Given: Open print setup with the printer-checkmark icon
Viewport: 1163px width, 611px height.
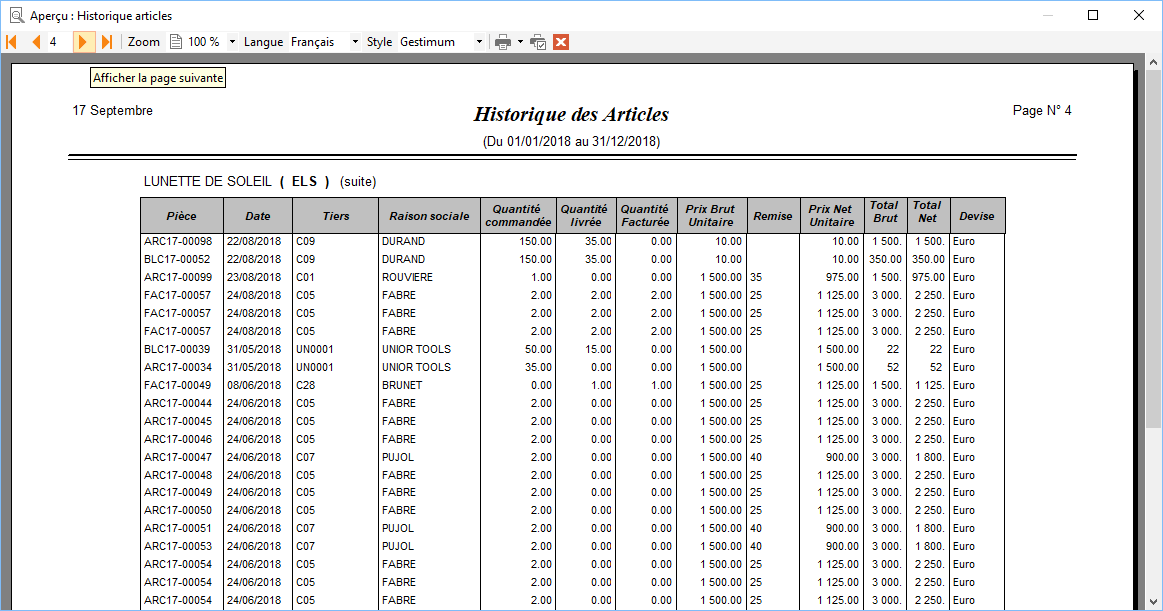Looking at the screenshot, I should (x=538, y=42).
